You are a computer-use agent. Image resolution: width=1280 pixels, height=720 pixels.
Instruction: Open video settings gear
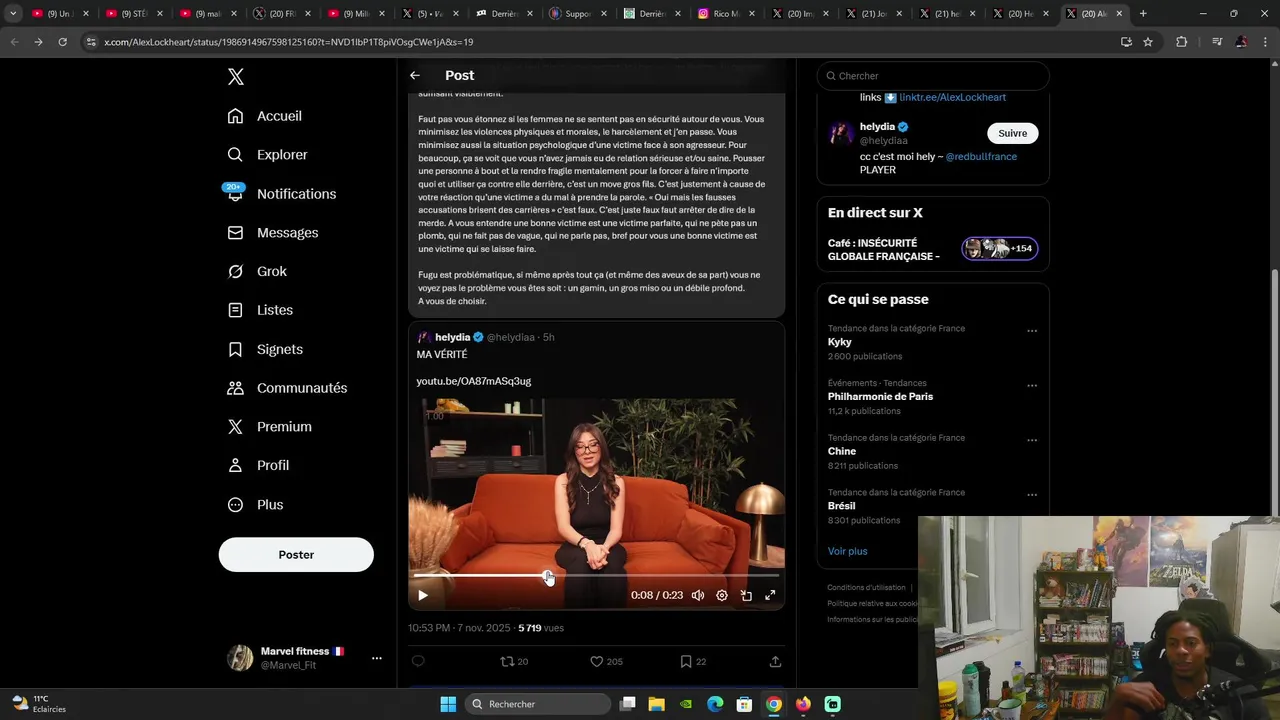pos(722,596)
